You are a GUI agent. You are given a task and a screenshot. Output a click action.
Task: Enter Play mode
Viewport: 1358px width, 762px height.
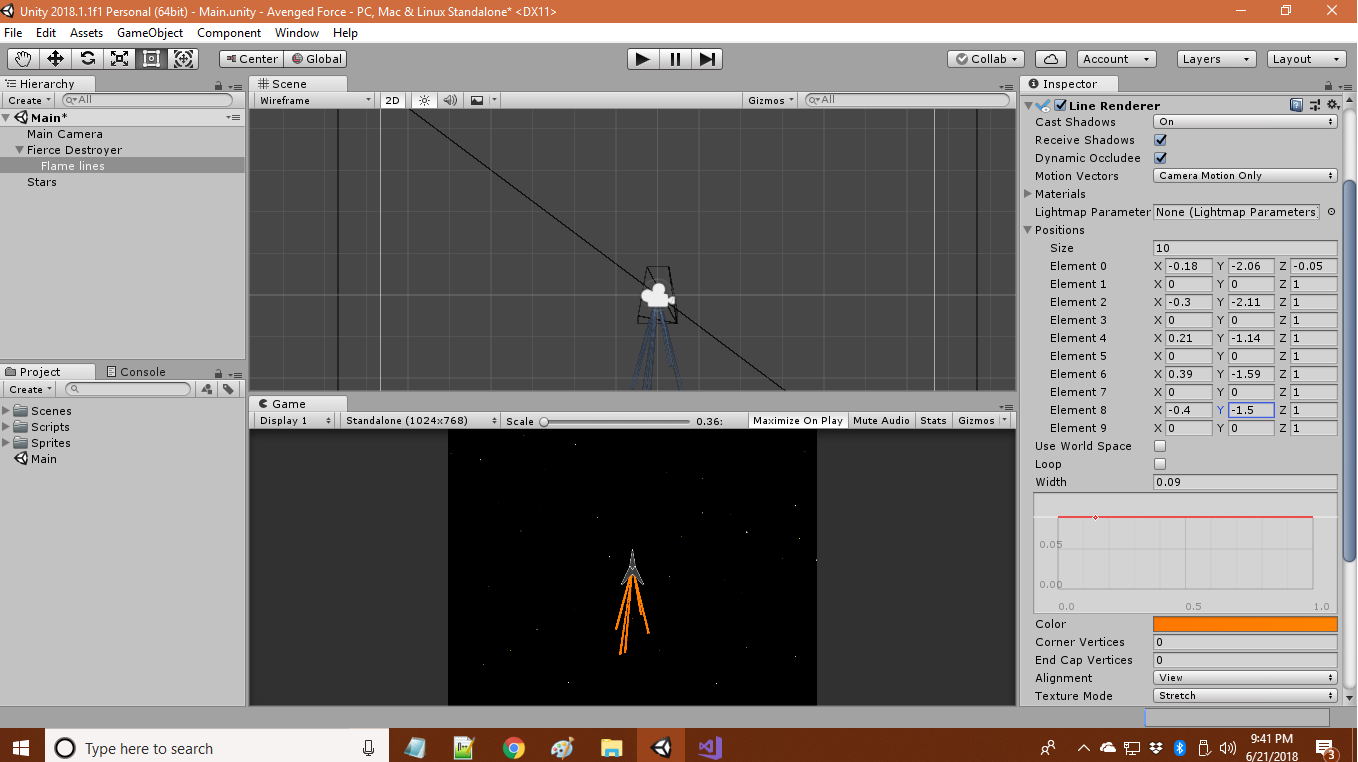pyautogui.click(x=643, y=58)
